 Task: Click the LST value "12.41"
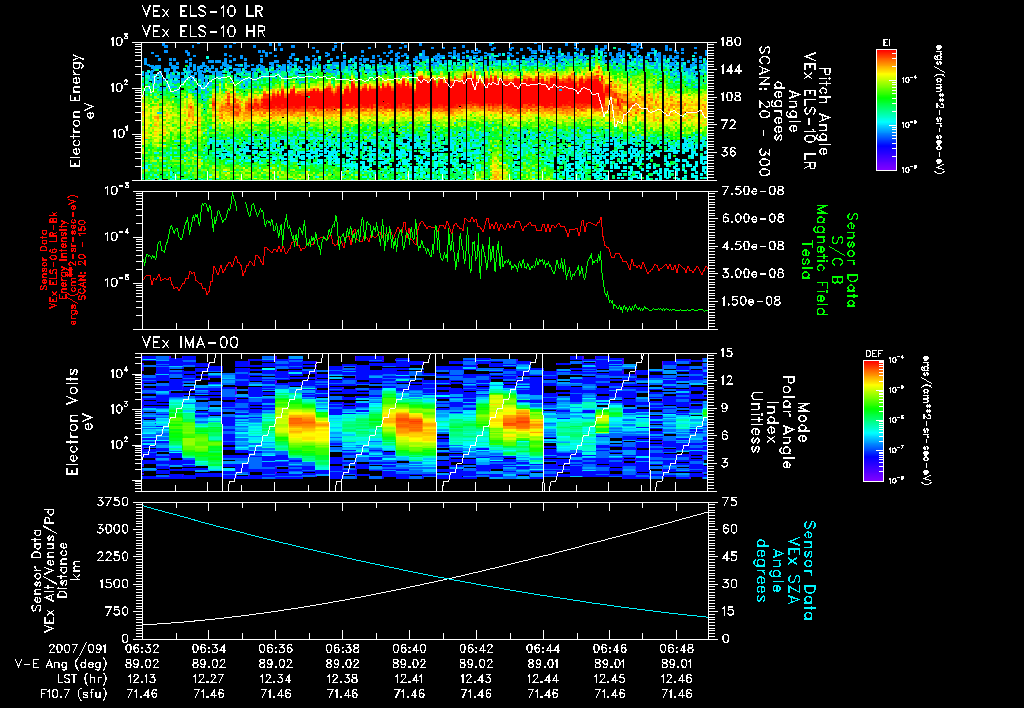coord(409,679)
